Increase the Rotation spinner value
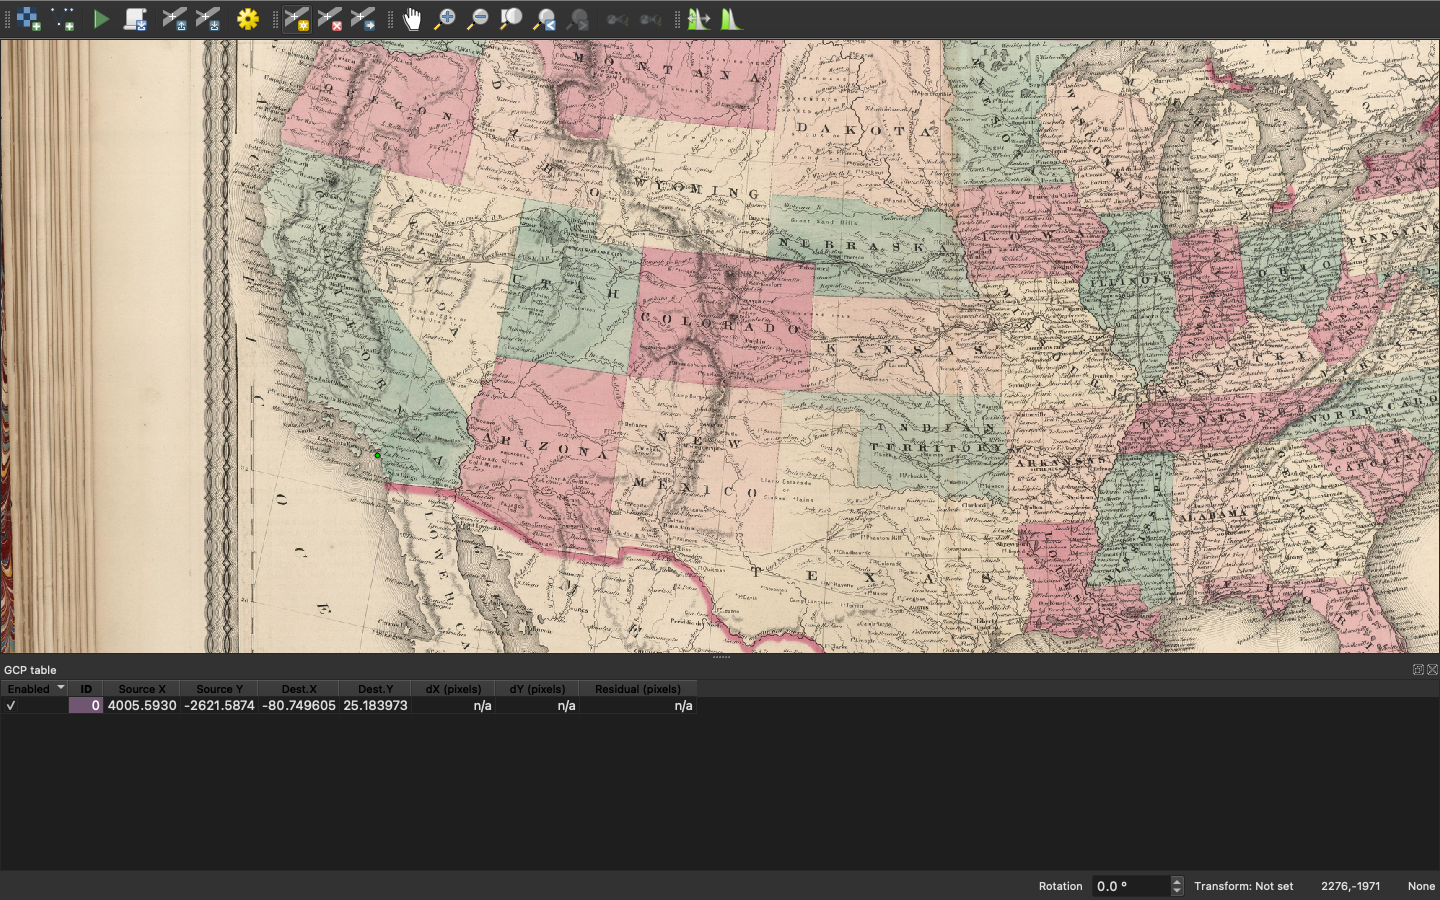 (1177, 881)
